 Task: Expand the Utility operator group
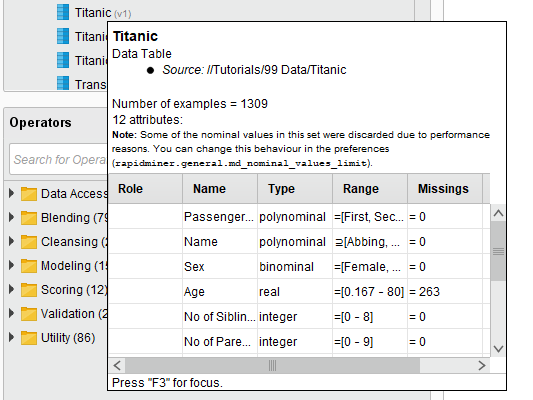[11, 337]
